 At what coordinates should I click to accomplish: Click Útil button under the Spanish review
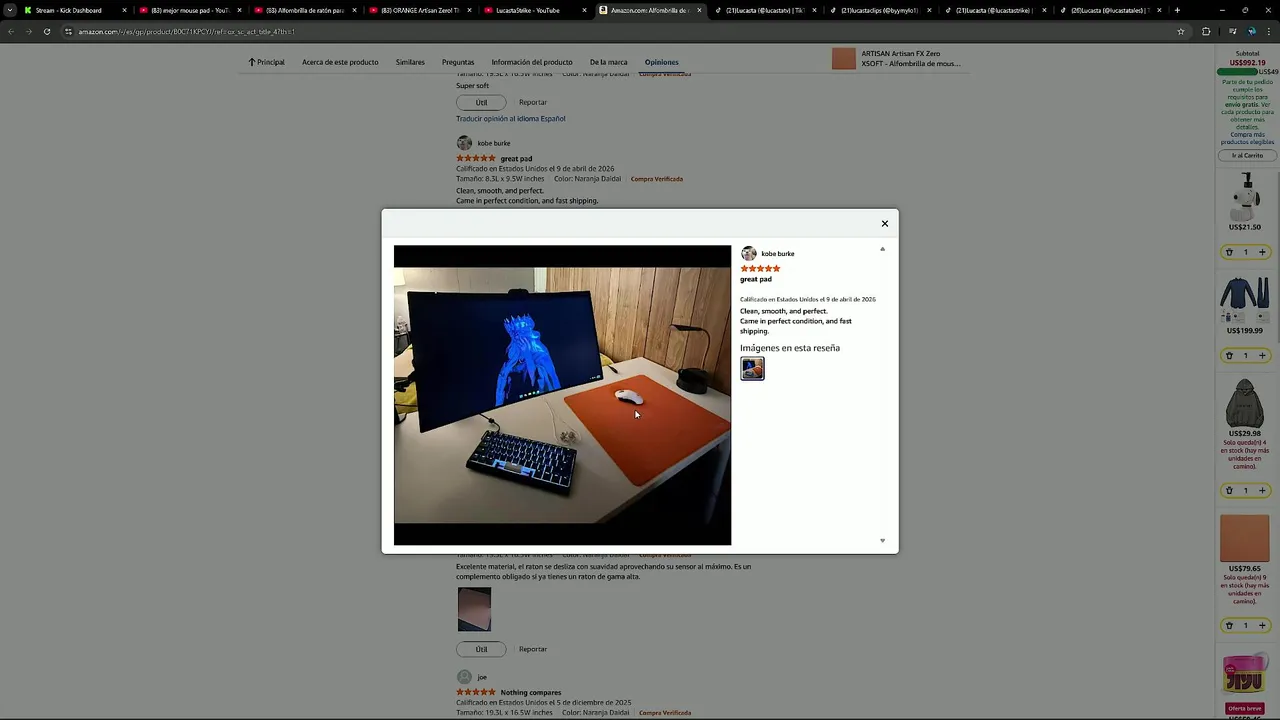(481, 649)
